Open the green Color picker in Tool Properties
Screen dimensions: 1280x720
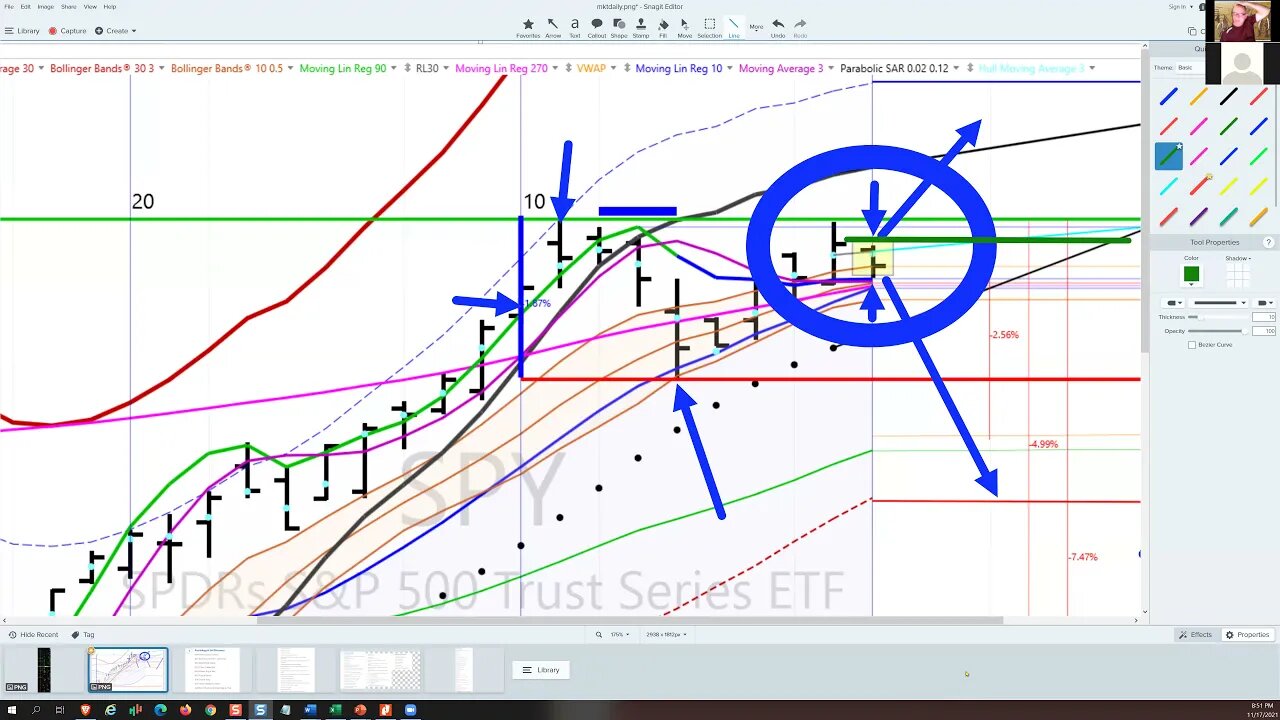(x=1191, y=275)
